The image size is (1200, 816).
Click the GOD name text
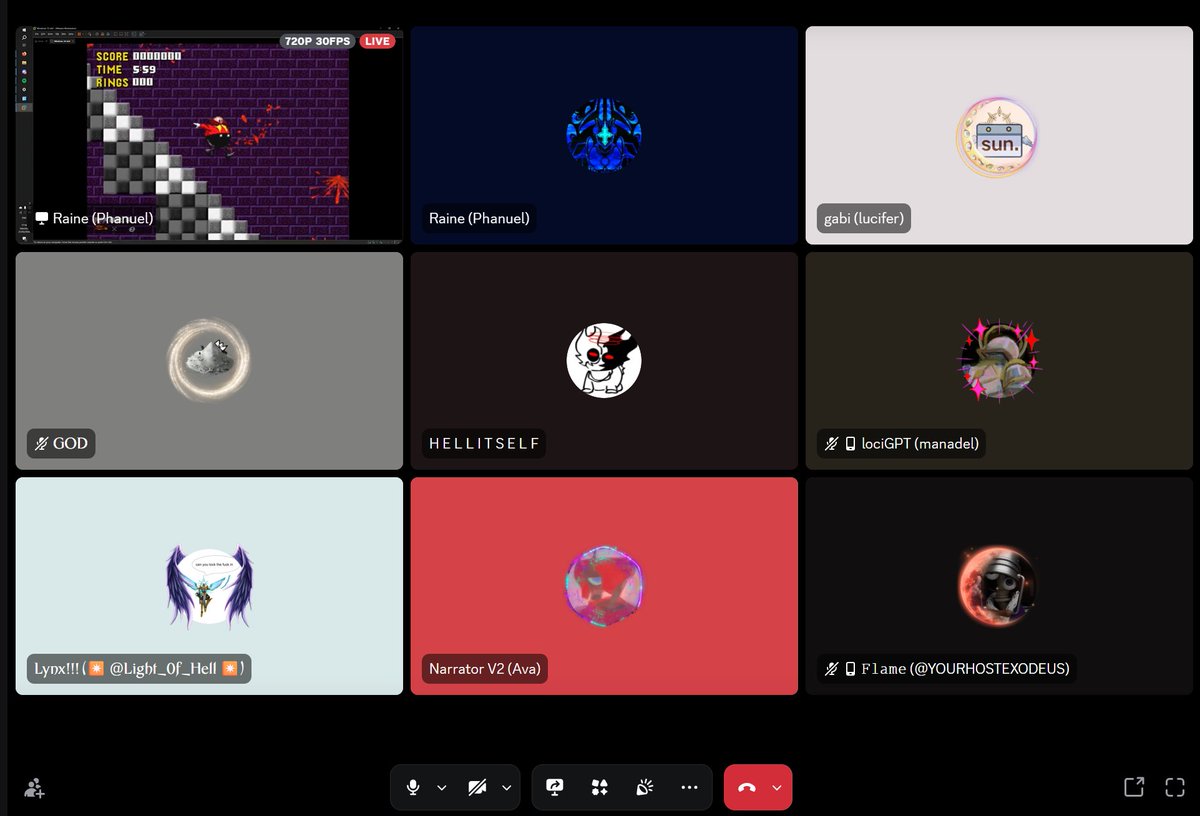(70, 444)
